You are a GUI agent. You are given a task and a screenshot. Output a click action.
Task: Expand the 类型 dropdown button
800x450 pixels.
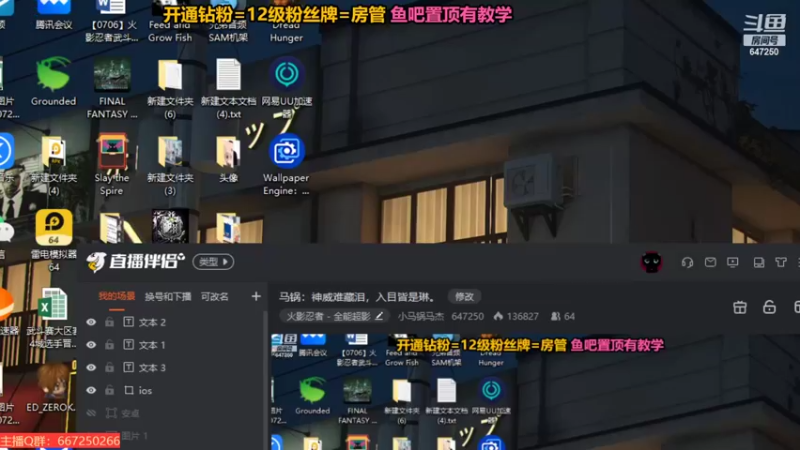(213, 262)
